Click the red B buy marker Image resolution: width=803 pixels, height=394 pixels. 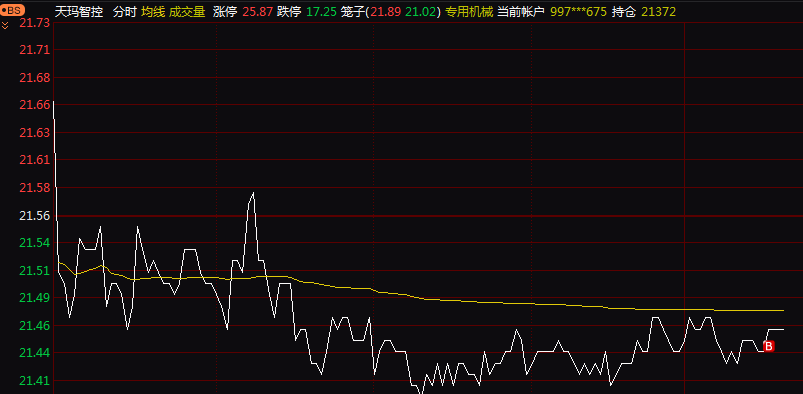click(769, 347)
